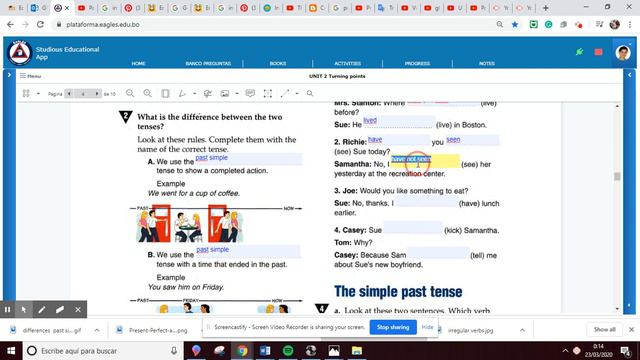Pause the Screencastify recording
Image resolution: width=640 pixels, height=360 pixels.
[x=7, y=309]
